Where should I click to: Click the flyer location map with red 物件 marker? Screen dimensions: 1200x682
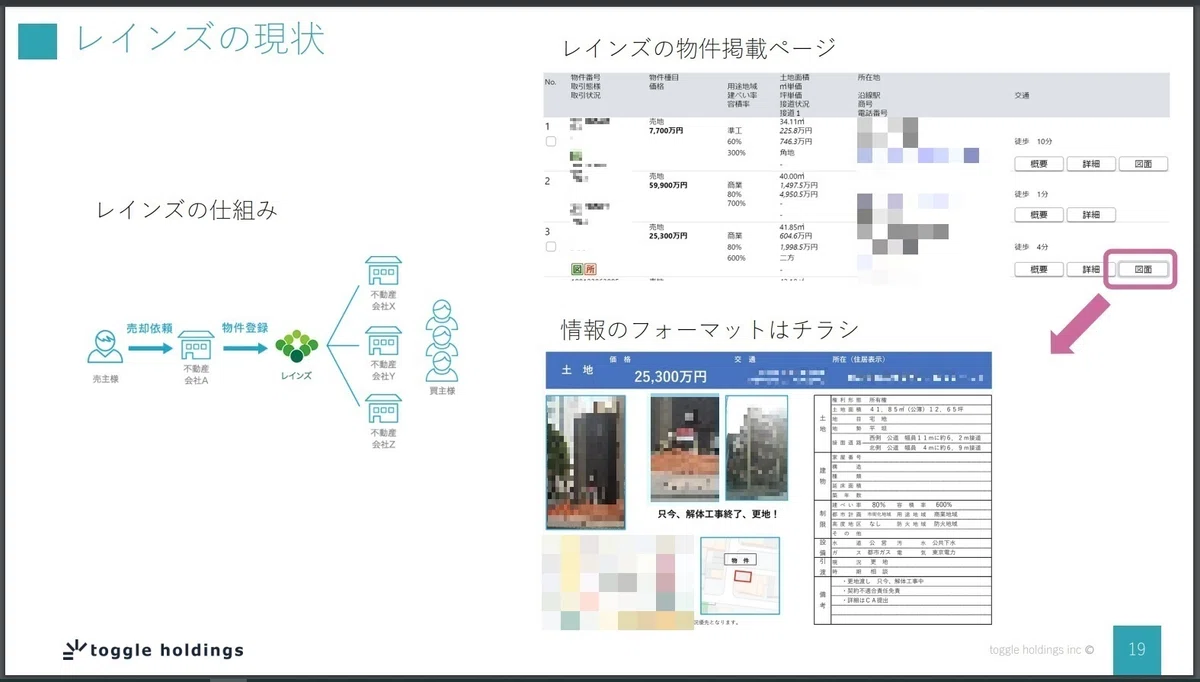(739, 577)
